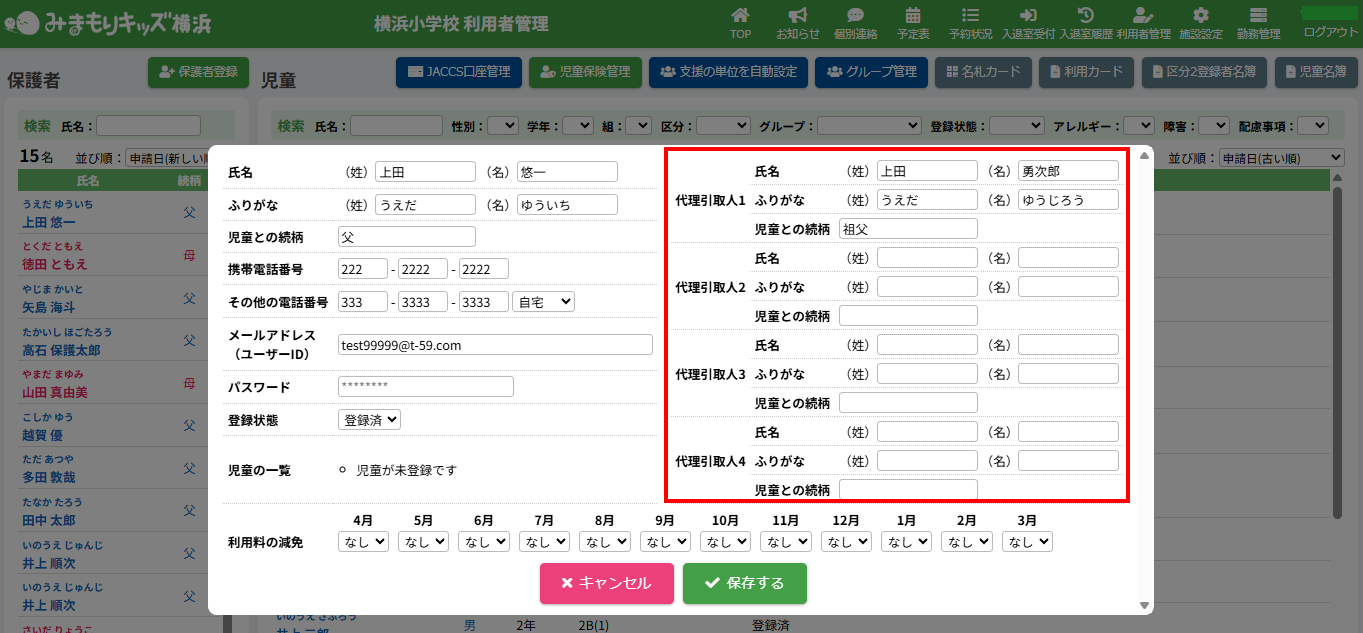Image resolution: width=1363 pixels, height=633 pixels.
Task: Click the メールアドレス input field
Action: [495, 345]
